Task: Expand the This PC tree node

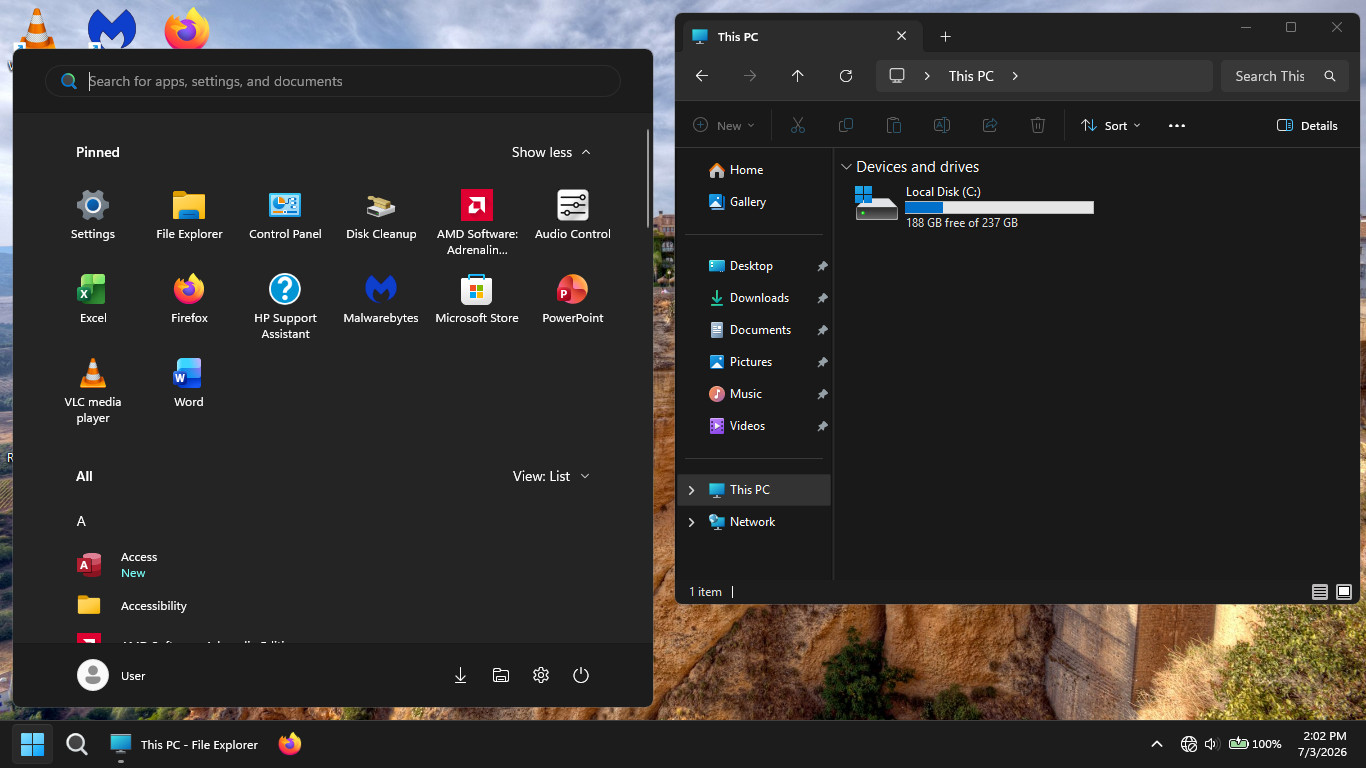Action: (691, 490)
